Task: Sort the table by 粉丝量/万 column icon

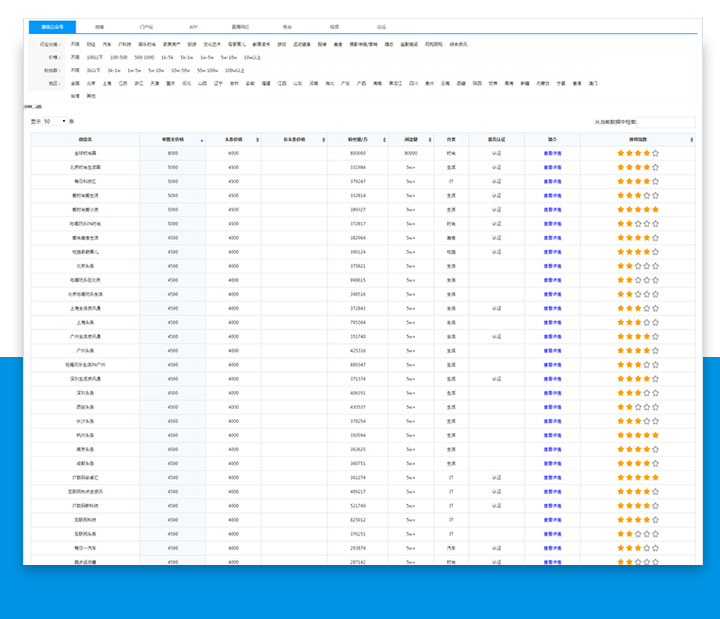Action: (386, 140)
